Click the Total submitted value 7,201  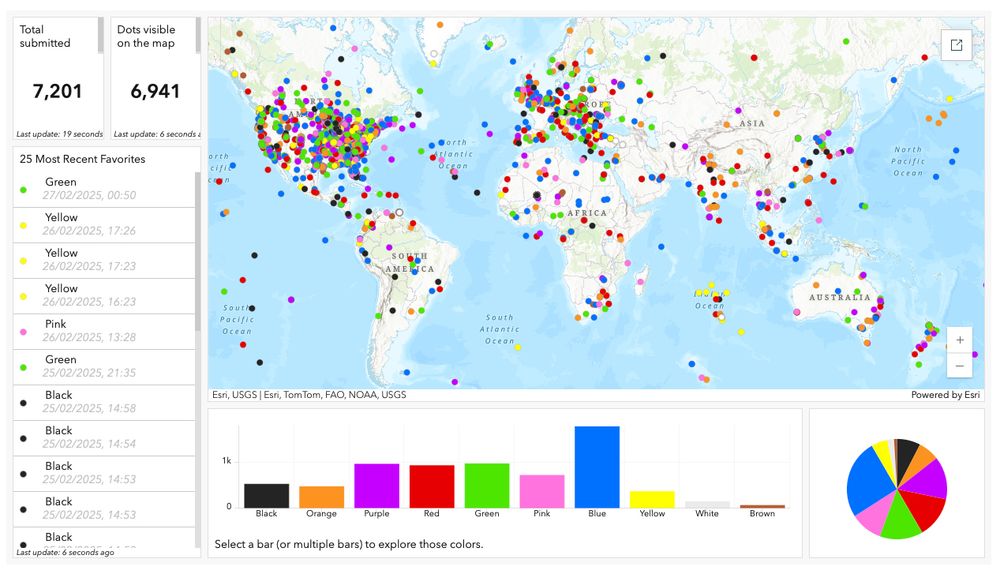point(57,91)
